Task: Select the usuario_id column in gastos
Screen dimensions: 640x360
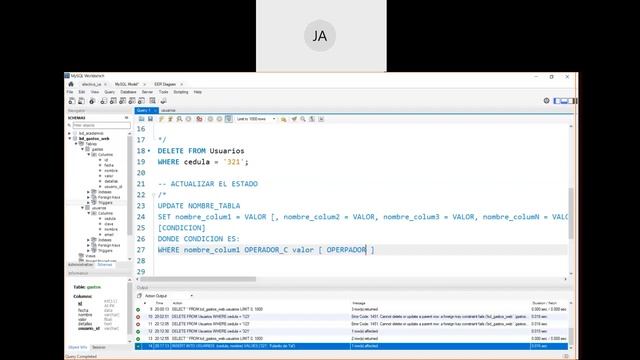Action: point(113,187)
